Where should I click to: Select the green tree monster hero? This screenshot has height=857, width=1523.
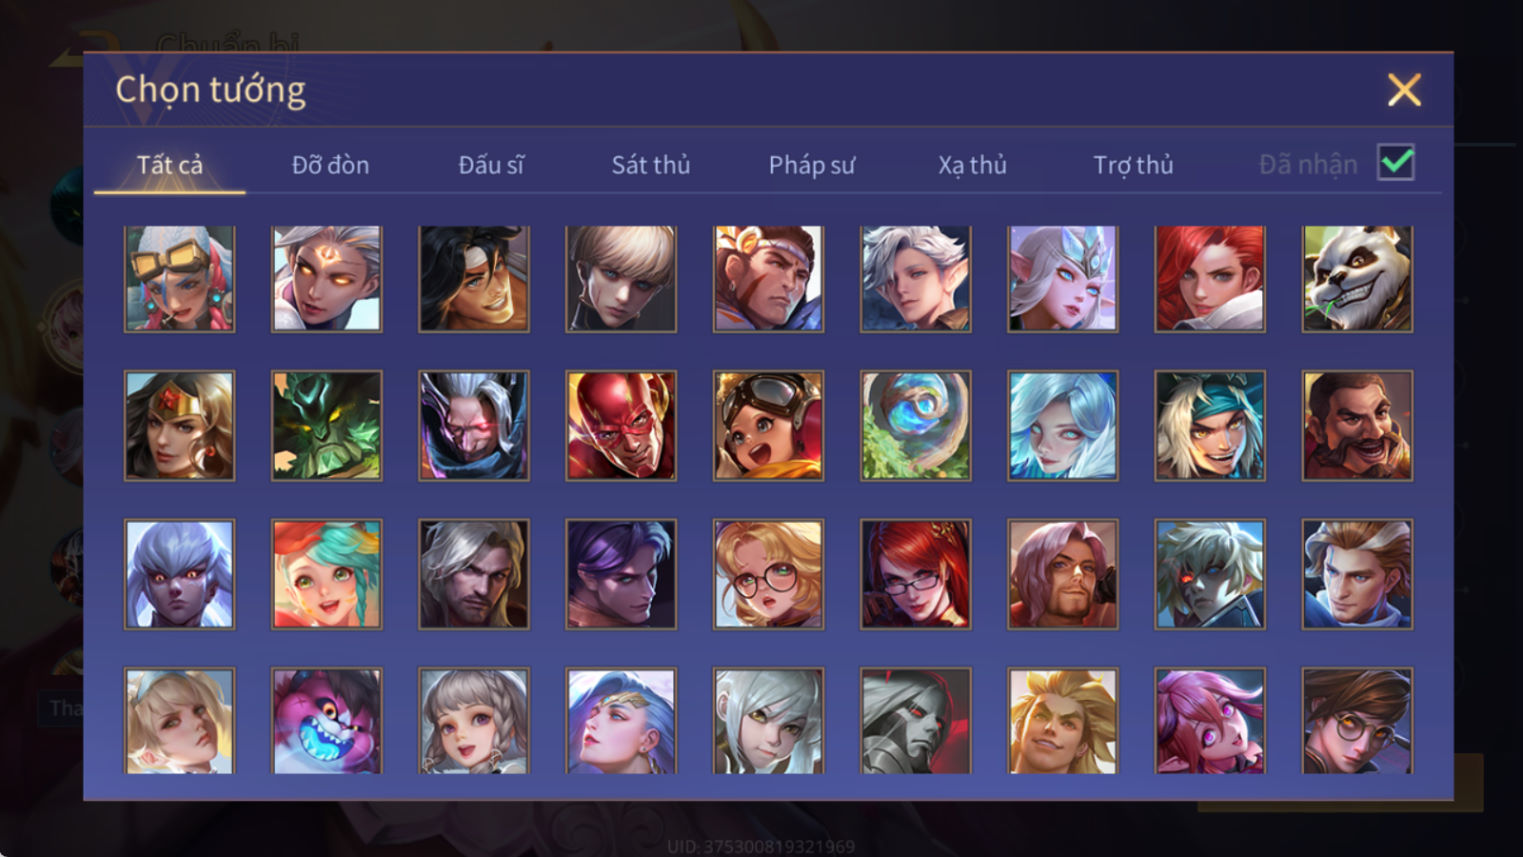pyautogui.click(x=326, y=425)
